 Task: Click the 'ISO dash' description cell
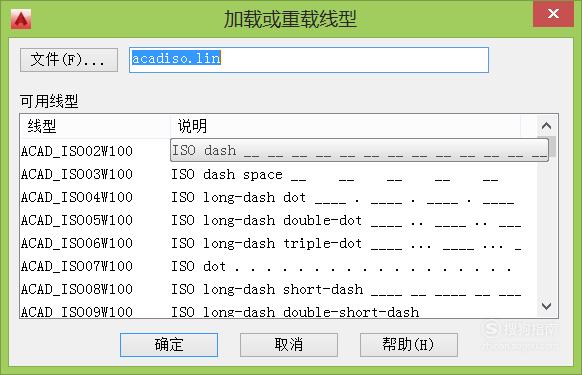(x=359, y=150)
